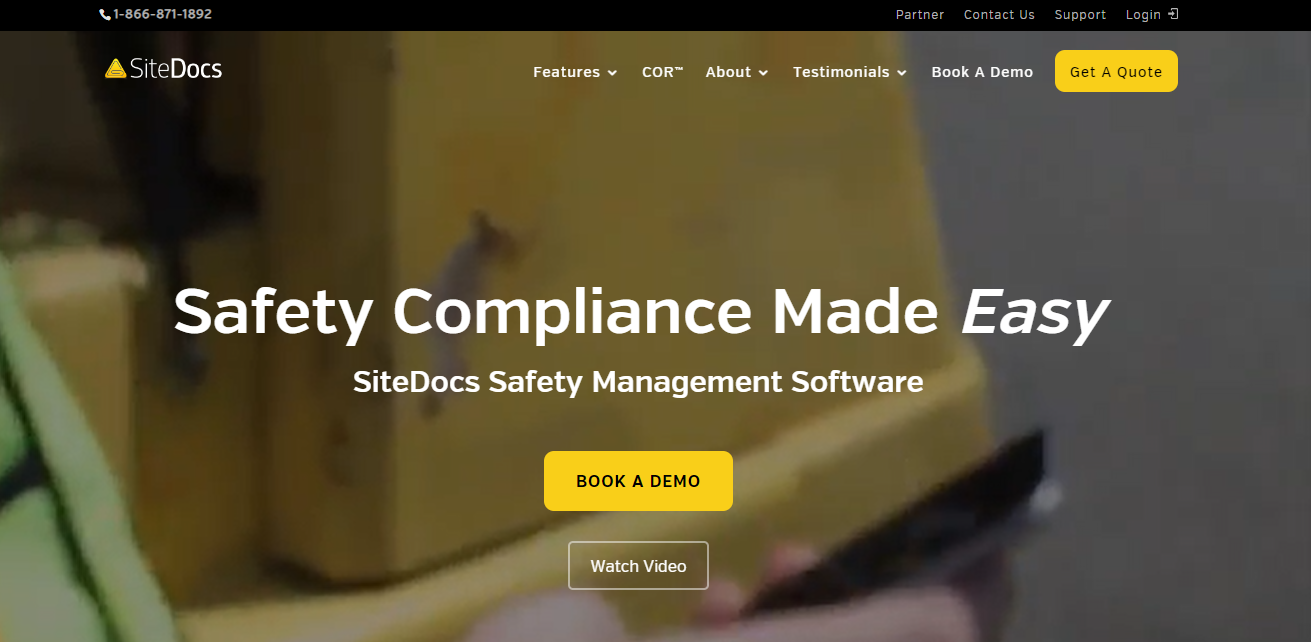The image size is (1311, 642).
Task: Click the phone handset icon in top bar
Action: (x=105, y=15)
